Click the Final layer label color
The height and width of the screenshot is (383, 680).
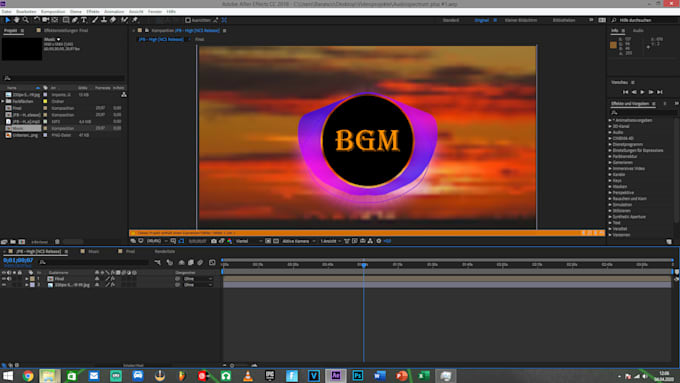coord(32,279)
